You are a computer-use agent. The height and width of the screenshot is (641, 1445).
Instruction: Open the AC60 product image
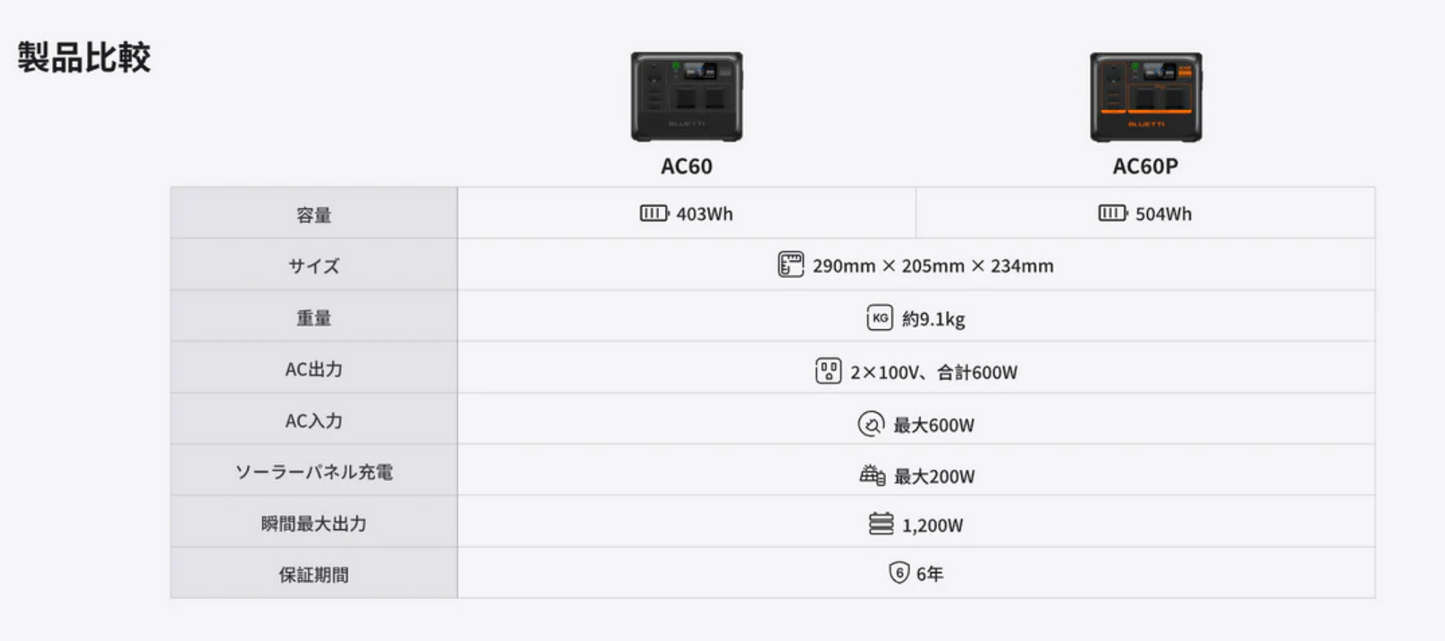click(x=686, y=97)
